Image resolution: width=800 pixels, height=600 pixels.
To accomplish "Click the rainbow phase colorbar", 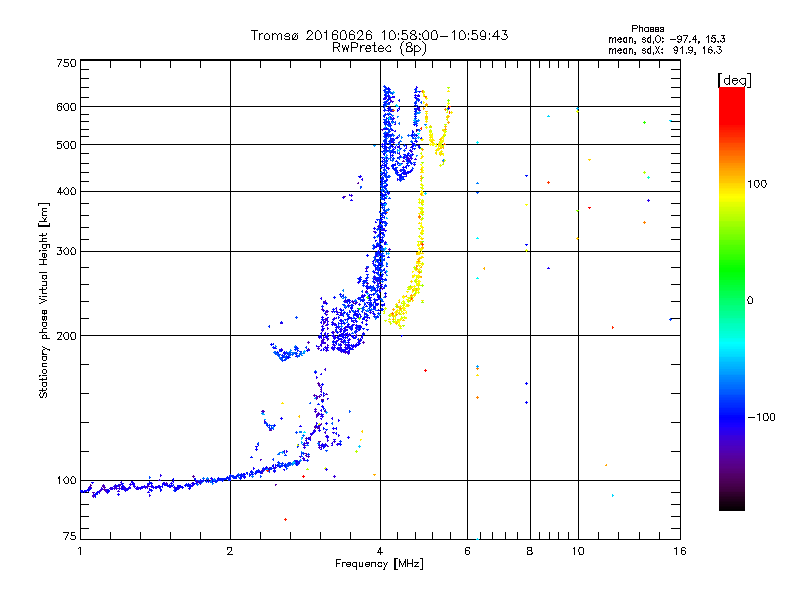I will pos(732,298).
